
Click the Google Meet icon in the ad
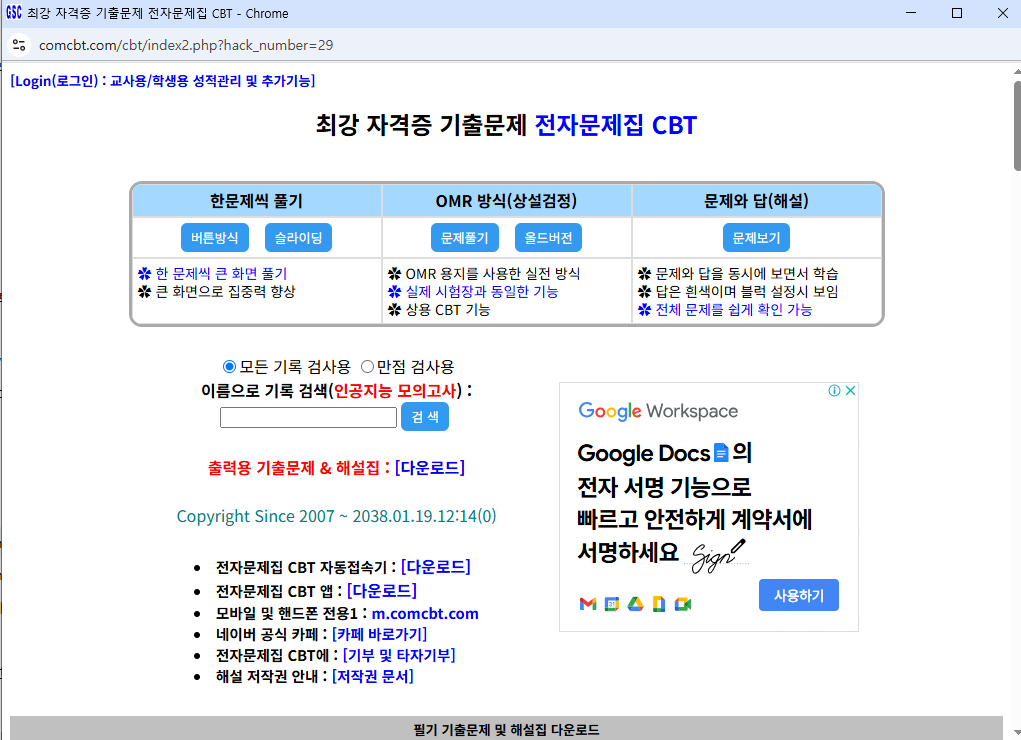[x=684, y=605]
